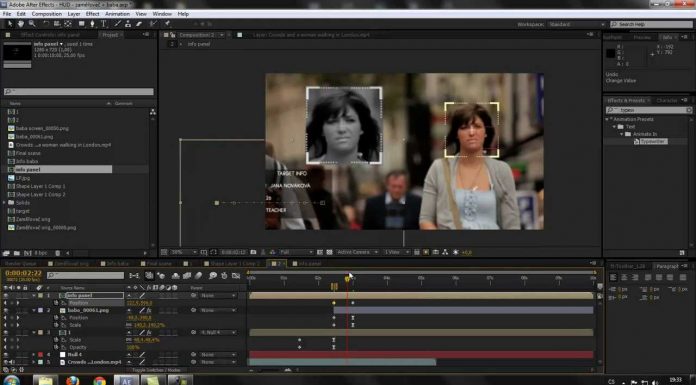Select the Rectangle shape tool
The height and width of the screenshot is (385, 696).
click(x=82, y=24)
